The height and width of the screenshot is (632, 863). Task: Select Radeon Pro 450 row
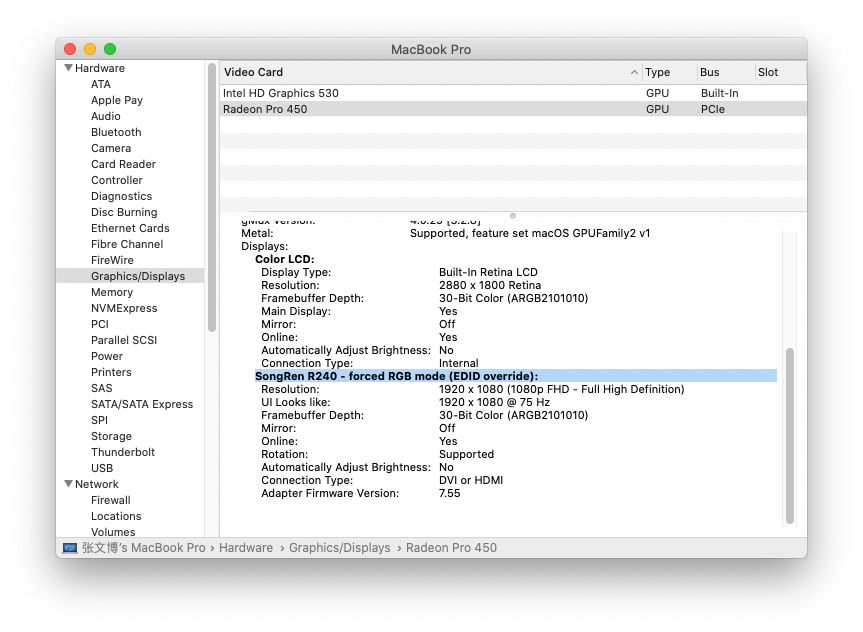513,109
